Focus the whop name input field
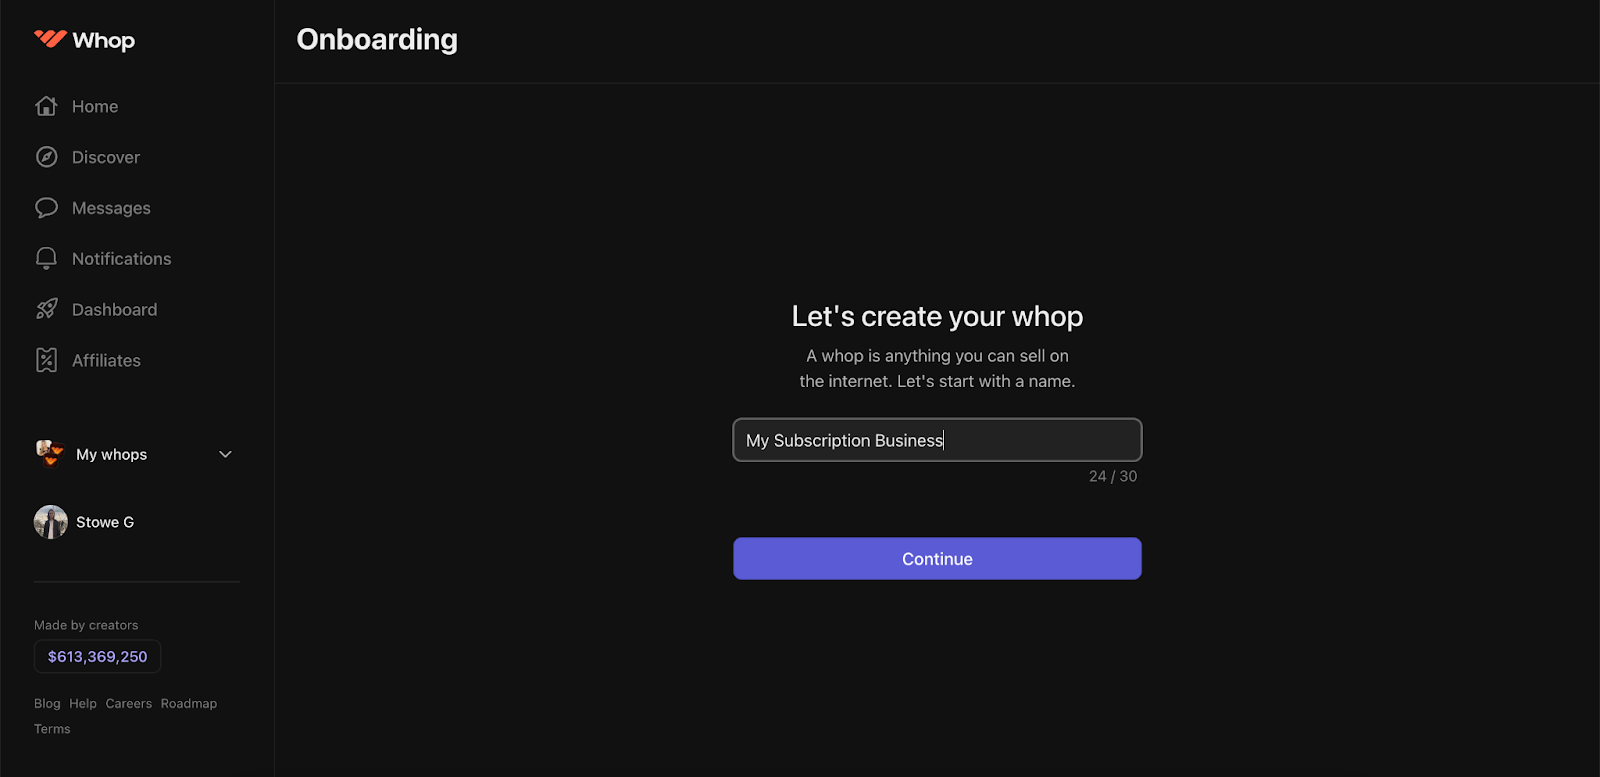 pos(937,440)
